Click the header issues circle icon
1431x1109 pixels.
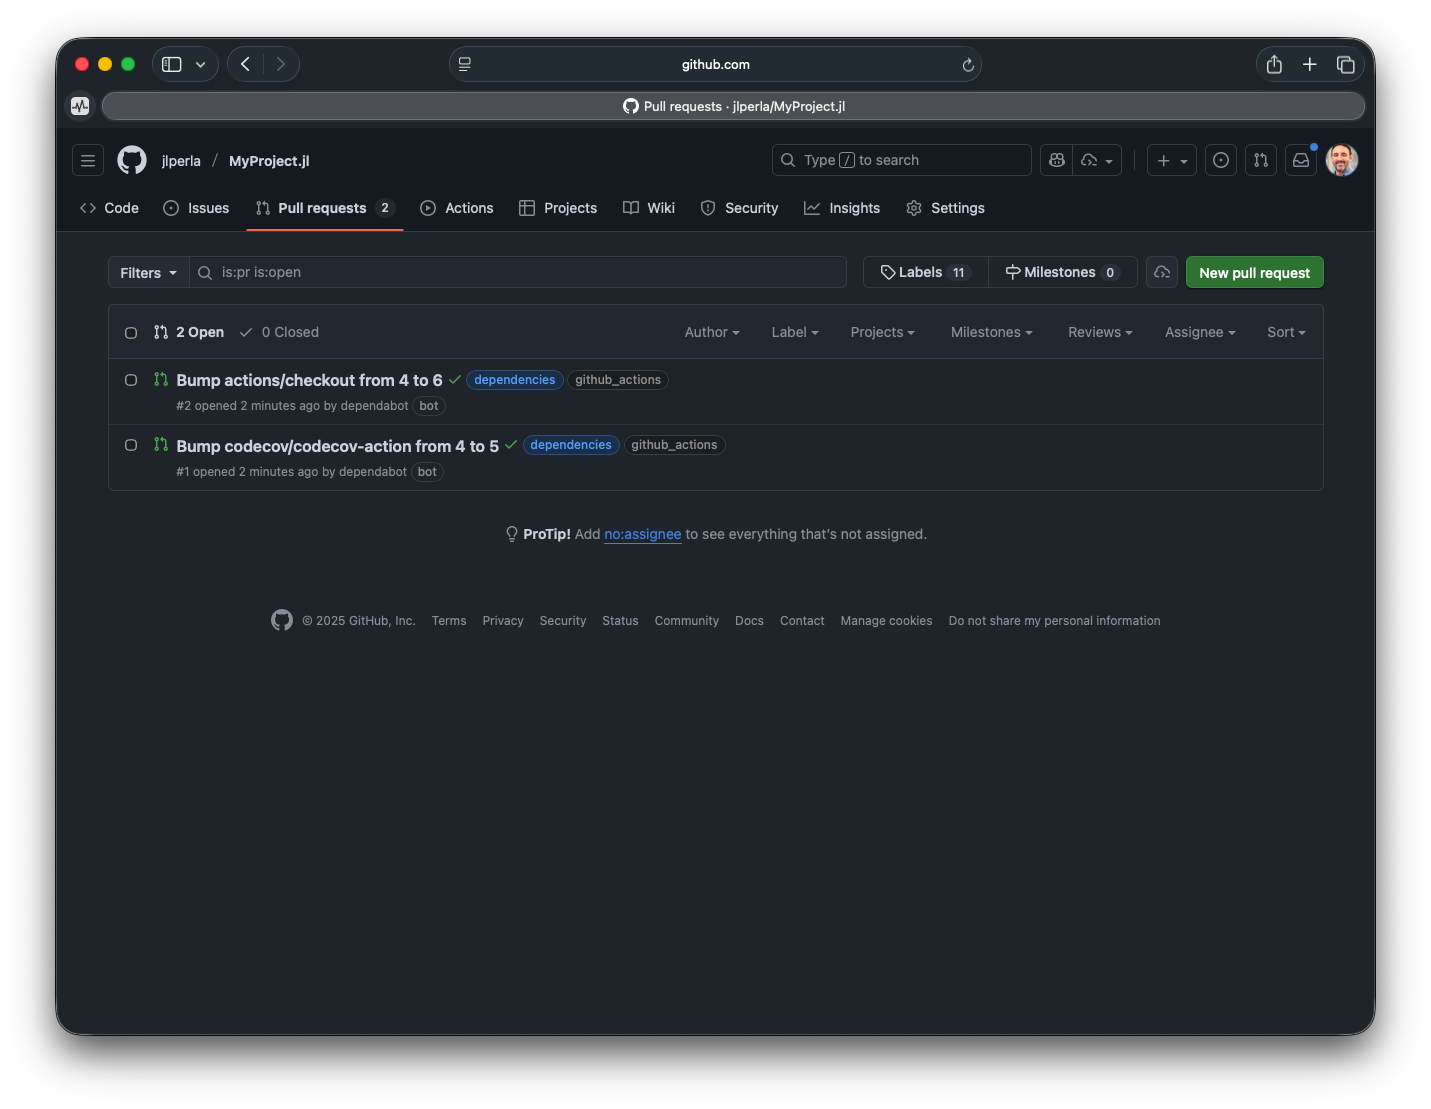[1221, 160]
